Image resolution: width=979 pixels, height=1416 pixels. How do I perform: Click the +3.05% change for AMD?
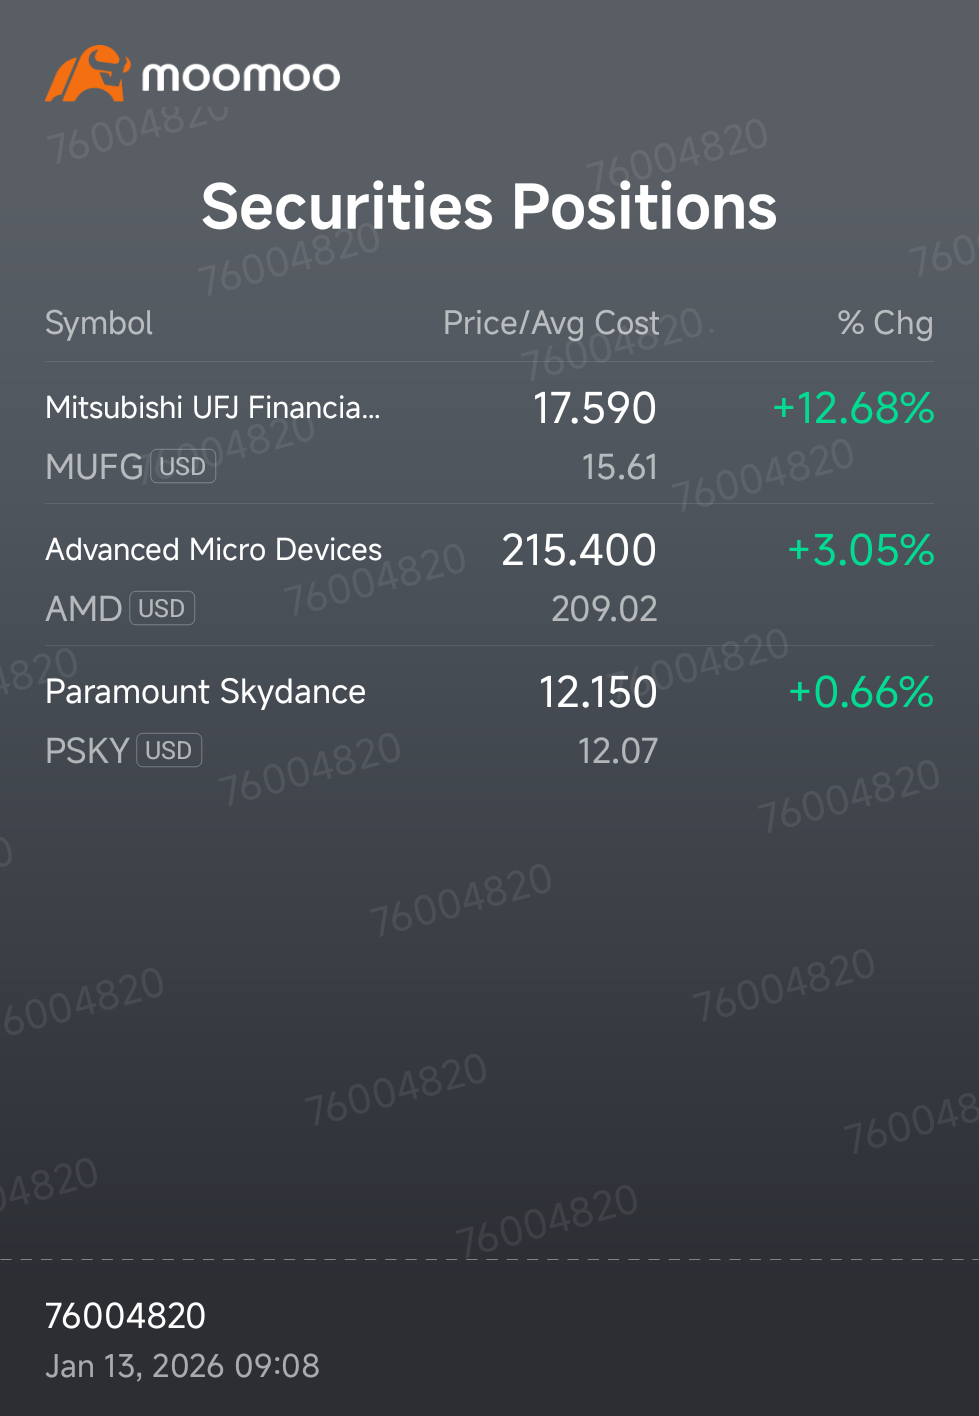[x=861, y=550]
